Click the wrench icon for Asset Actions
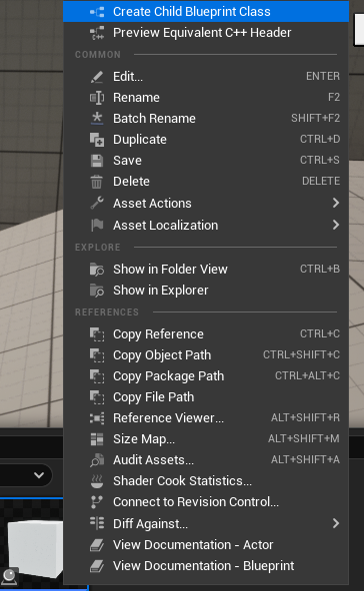This screenshot has width=364, height=591. (x=97, y=203)
